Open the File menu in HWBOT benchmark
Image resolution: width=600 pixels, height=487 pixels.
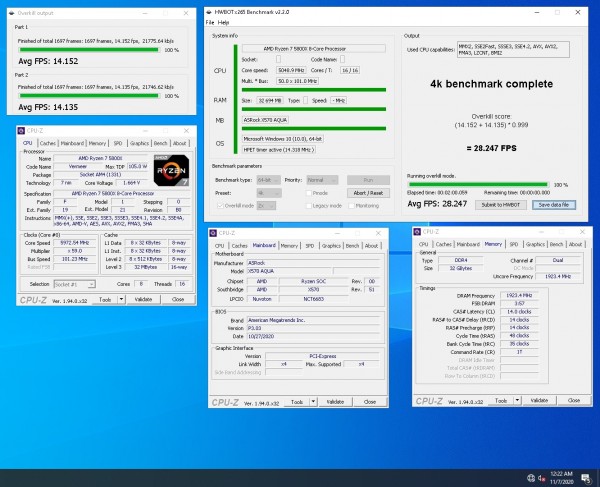point(210,23)
